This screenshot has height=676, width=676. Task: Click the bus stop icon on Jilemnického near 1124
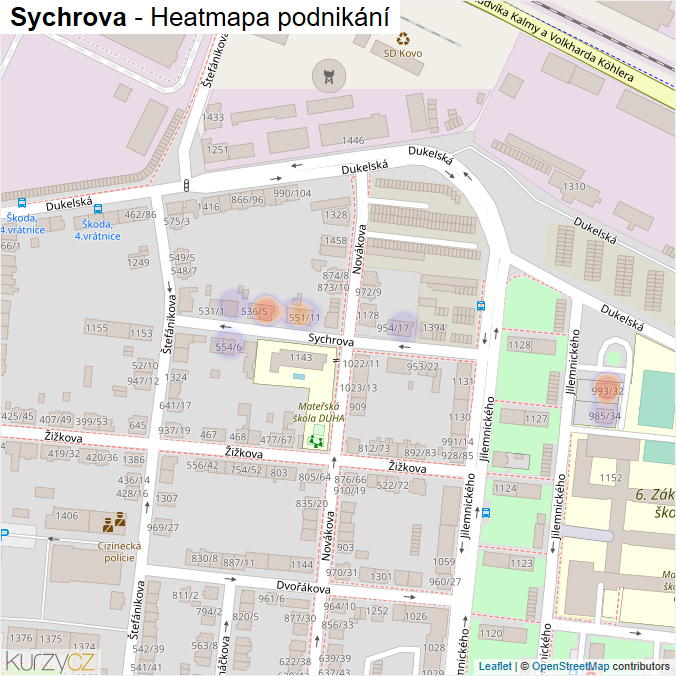pyautogui.click(x=486, y=513)
